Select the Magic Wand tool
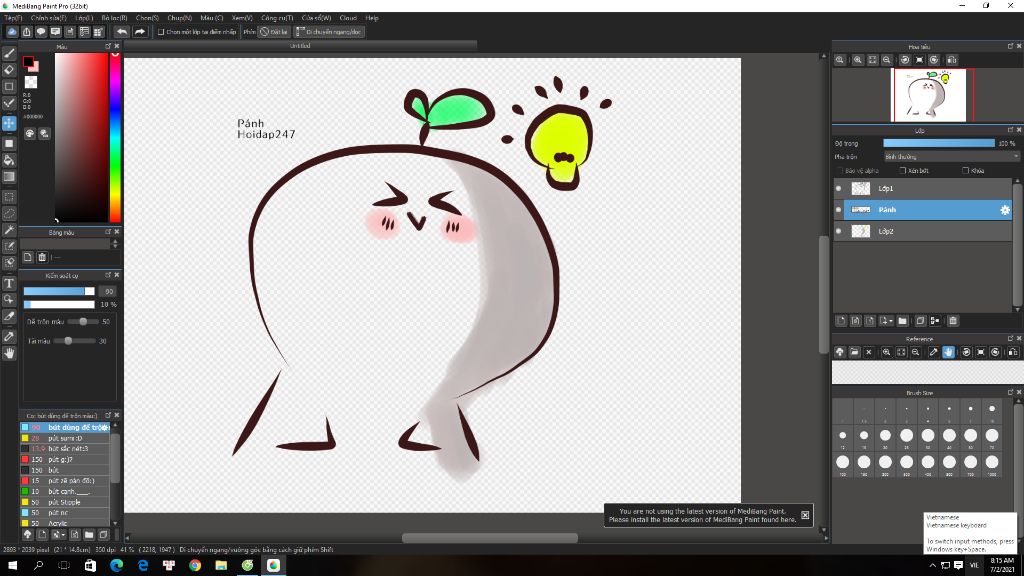Viewport: 1024px width, 576px height. tap(9, 230)
